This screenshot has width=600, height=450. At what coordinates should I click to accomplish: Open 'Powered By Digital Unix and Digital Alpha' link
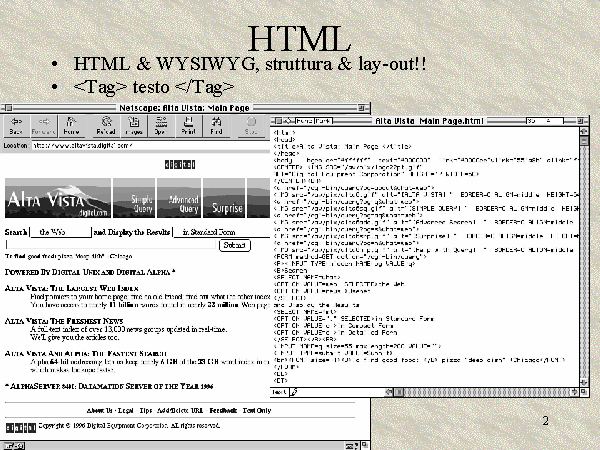click(90, 272)
